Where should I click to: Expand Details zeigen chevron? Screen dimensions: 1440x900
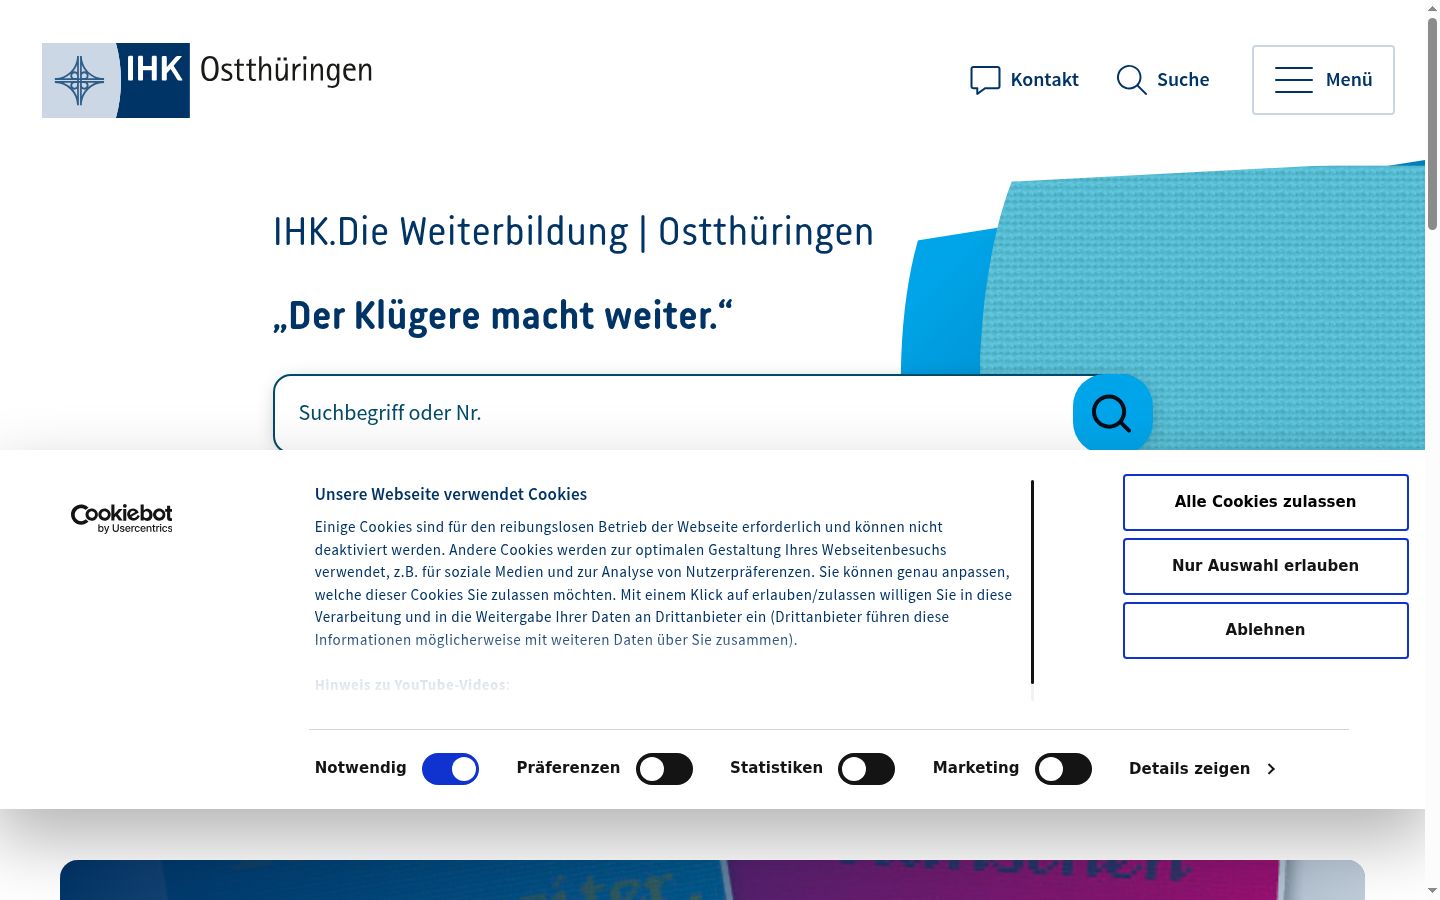click(x=1271, y=769)
